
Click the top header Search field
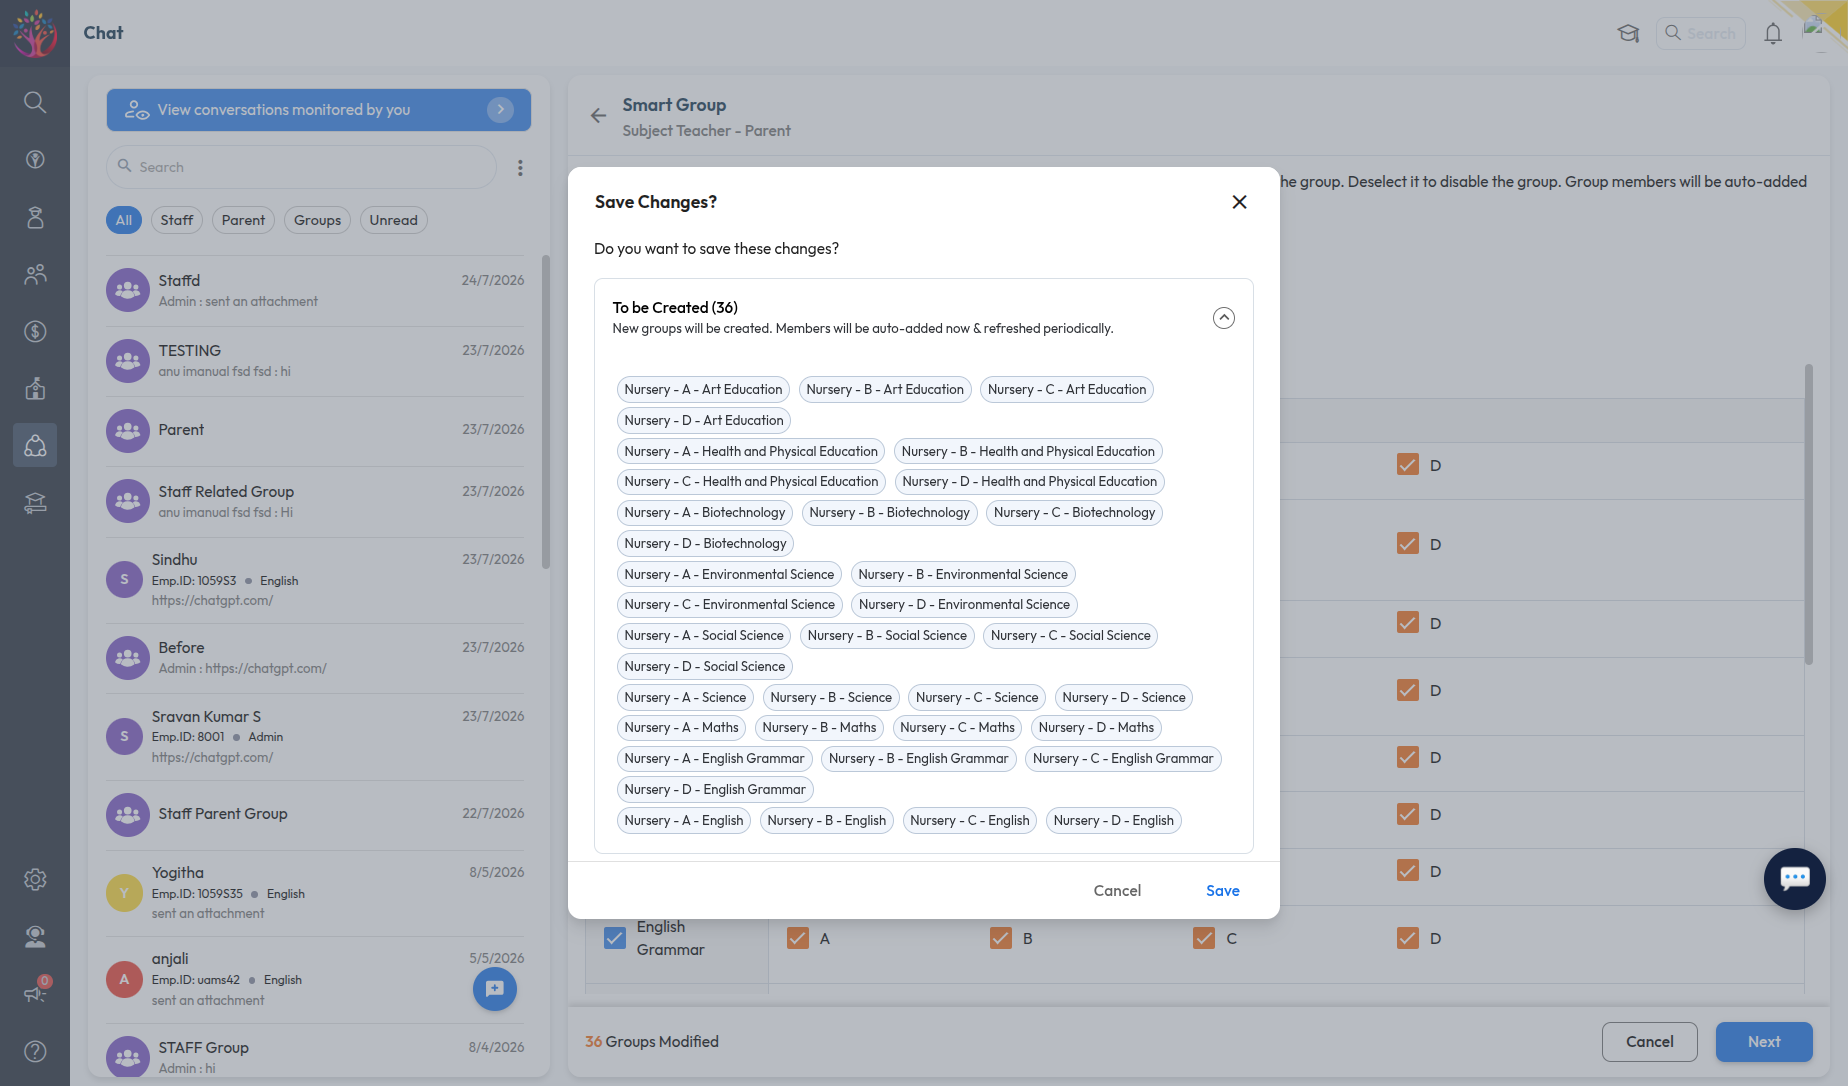coord(1701,33)
